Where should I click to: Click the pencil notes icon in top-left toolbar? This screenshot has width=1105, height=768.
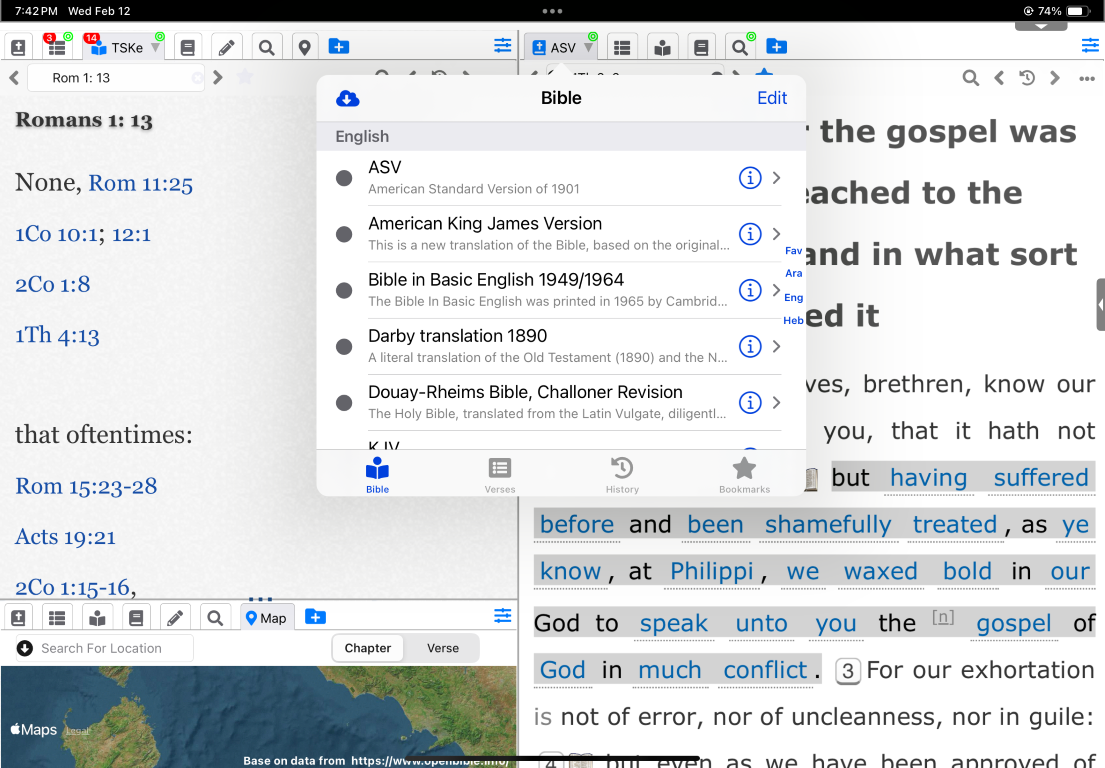point(226,47)
